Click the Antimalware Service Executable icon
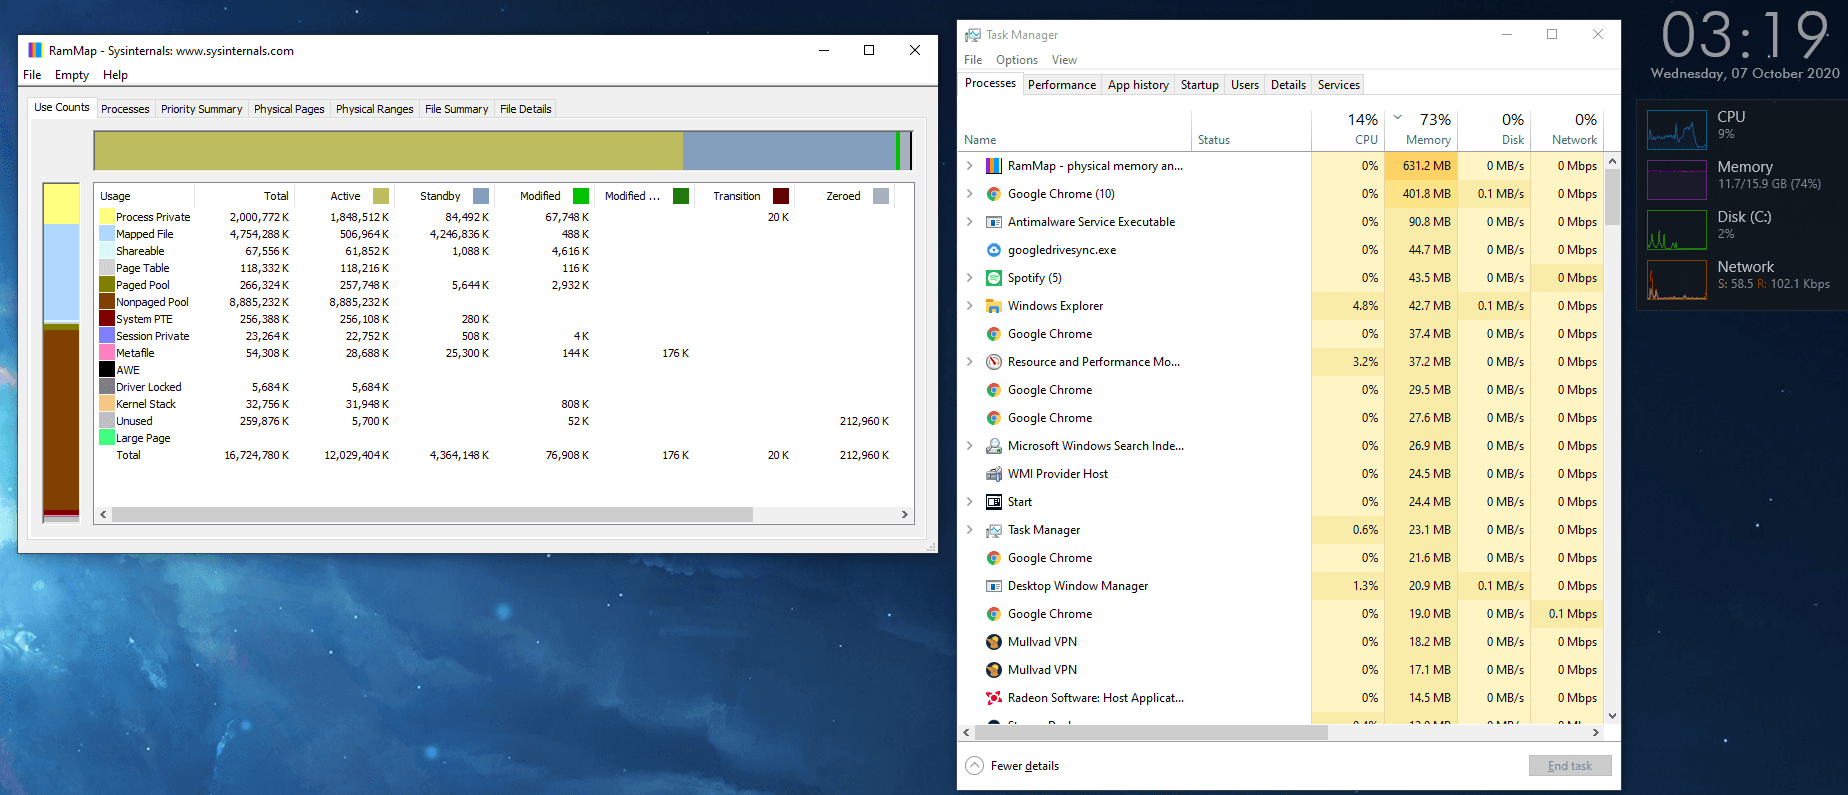This screenshot has height=795, width=1848. [994, 222]
